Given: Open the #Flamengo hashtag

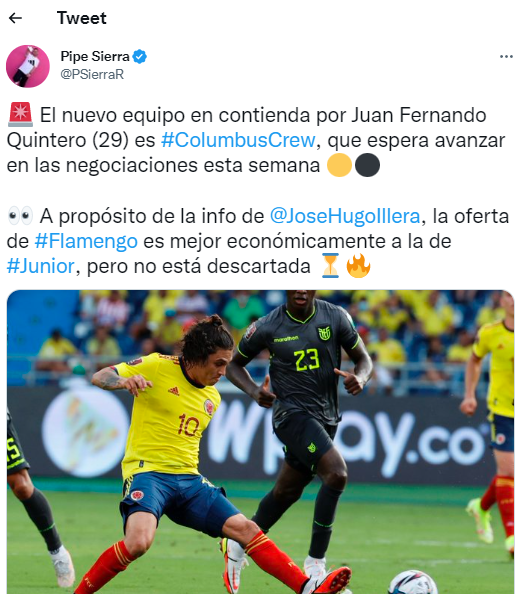Looking at the screenshot, I should point(86,241).
